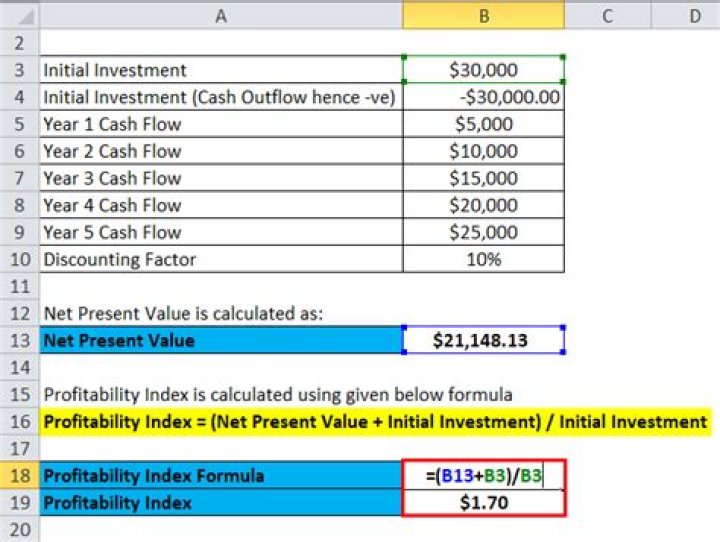Click the $25,000 cell
Image resolution: width=720 pixels, height=542 pixels.
coord(484,232)
